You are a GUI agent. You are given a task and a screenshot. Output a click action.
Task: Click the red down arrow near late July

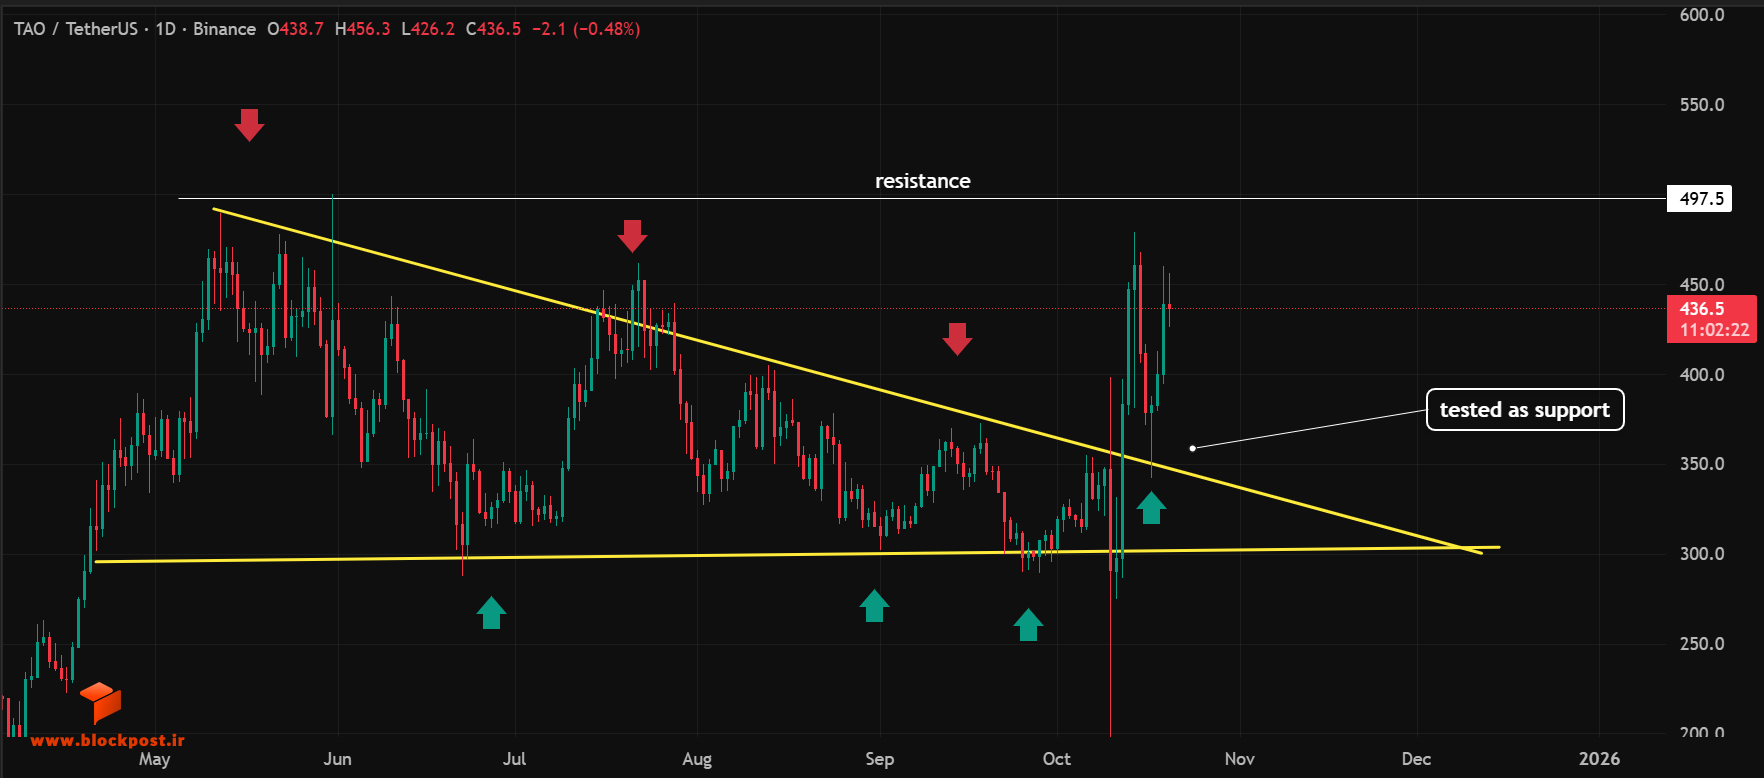(632, 236)
